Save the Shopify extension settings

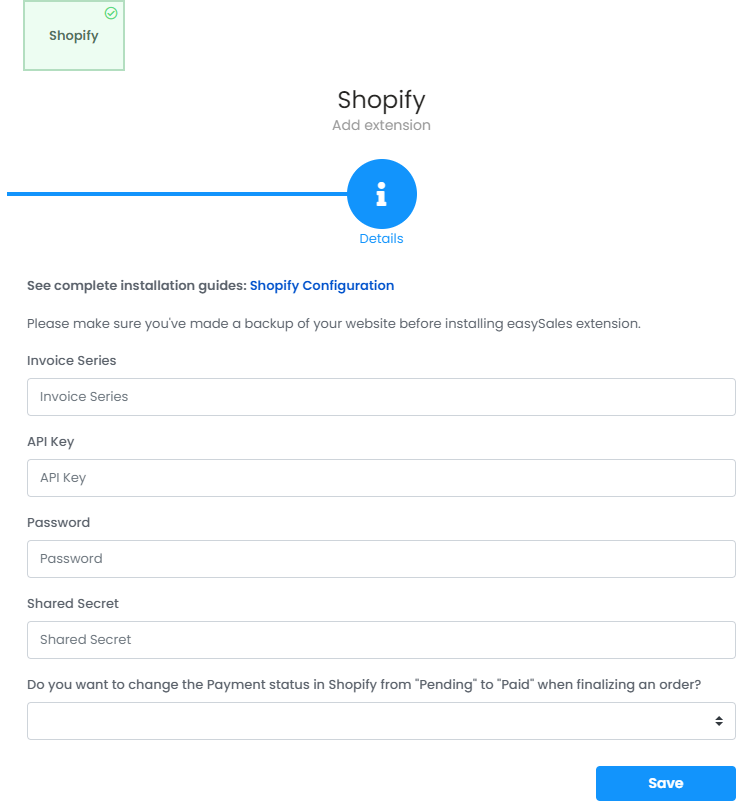click(x=666, y=783)
